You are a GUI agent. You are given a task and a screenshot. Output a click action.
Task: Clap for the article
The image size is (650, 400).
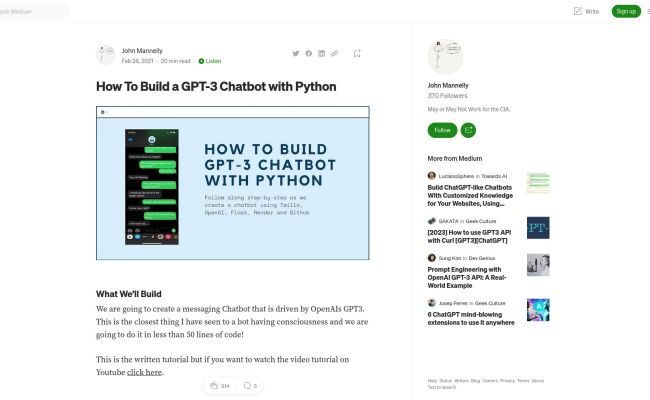pos(213,386)
